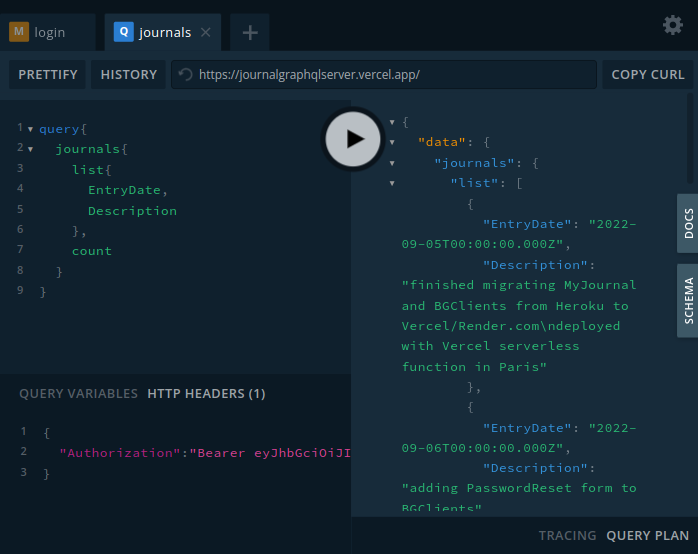Open the QUERY PLAN panel
Viewport: 698px width, 554px height.
tap(647, 535)
